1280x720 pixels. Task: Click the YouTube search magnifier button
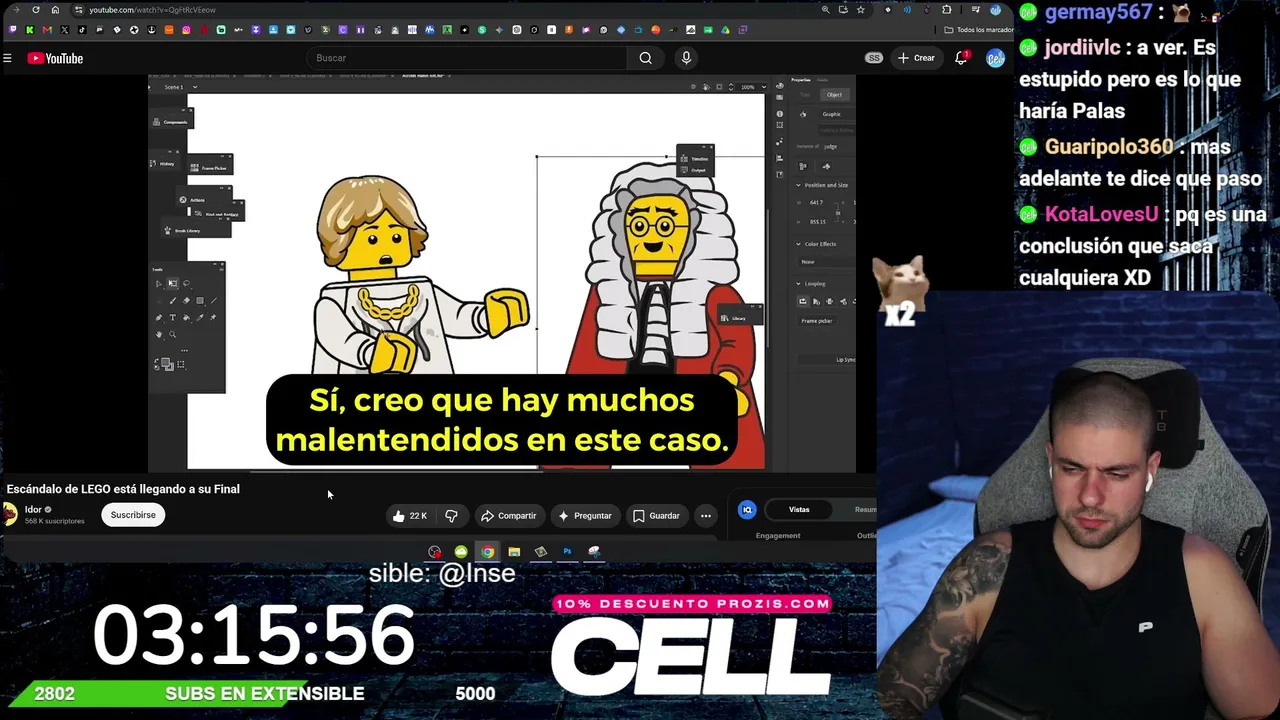click(646, 58)
